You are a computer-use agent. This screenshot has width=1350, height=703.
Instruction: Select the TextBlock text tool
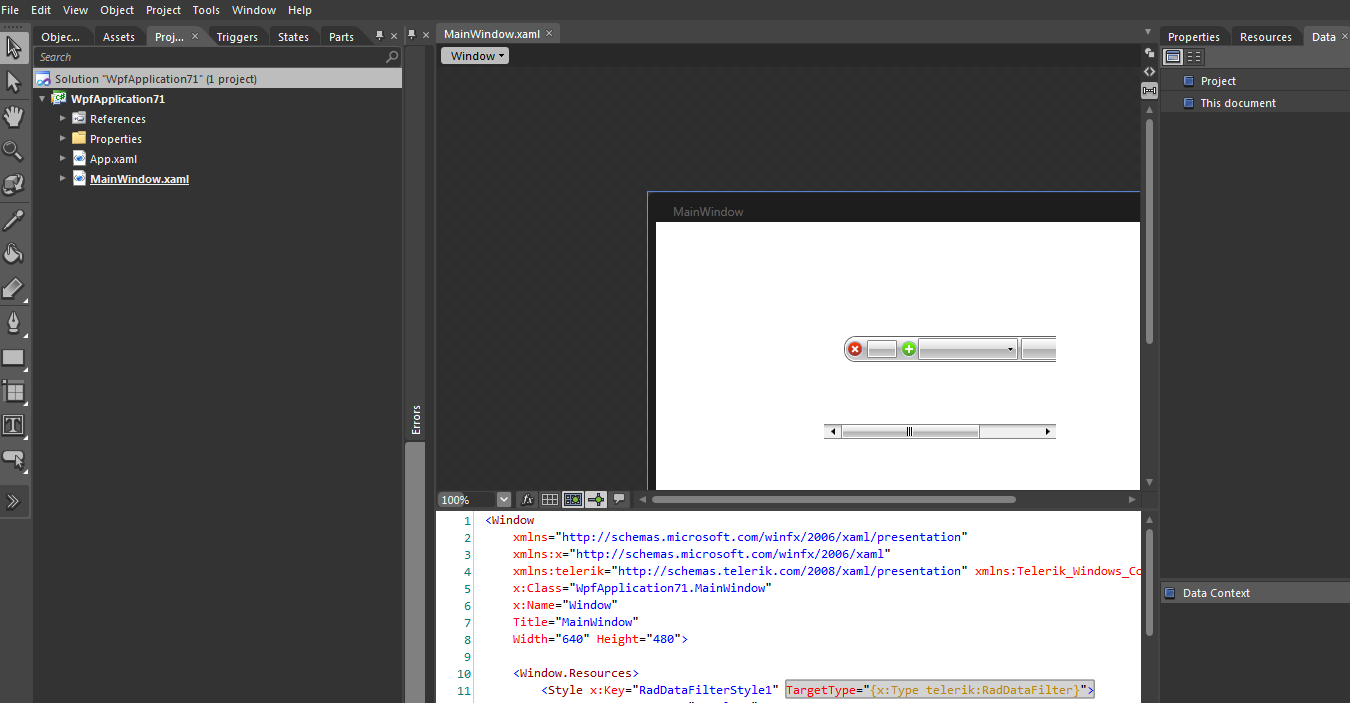tap(14, 425)
